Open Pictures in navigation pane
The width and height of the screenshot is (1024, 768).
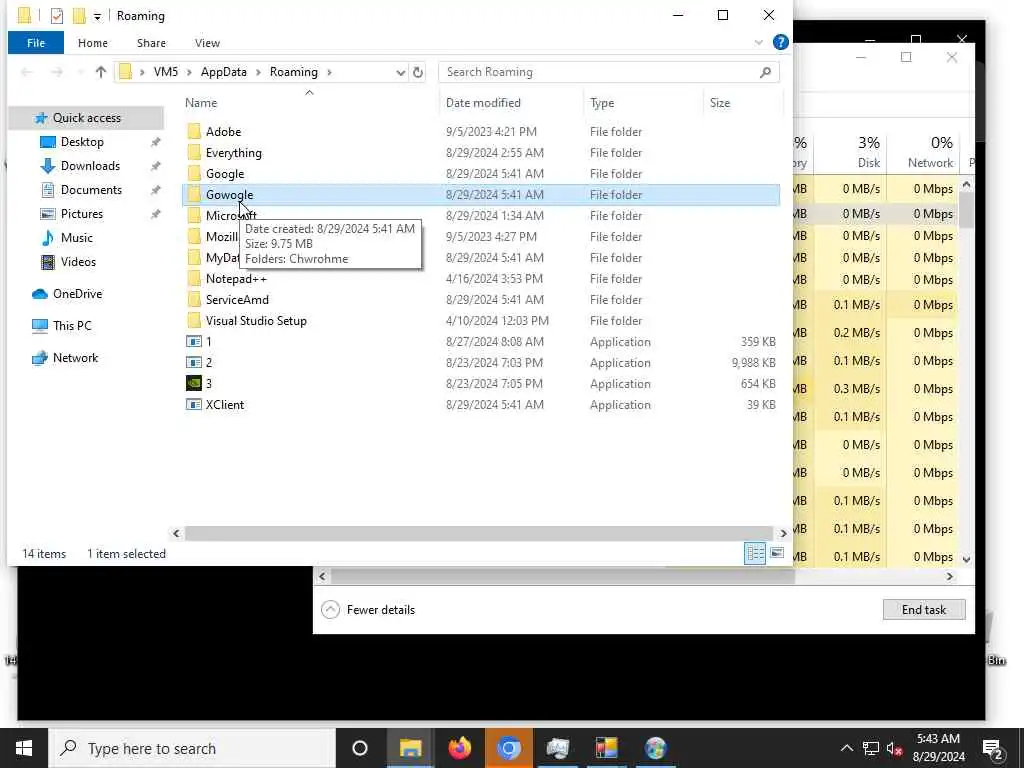coord(82,214)
